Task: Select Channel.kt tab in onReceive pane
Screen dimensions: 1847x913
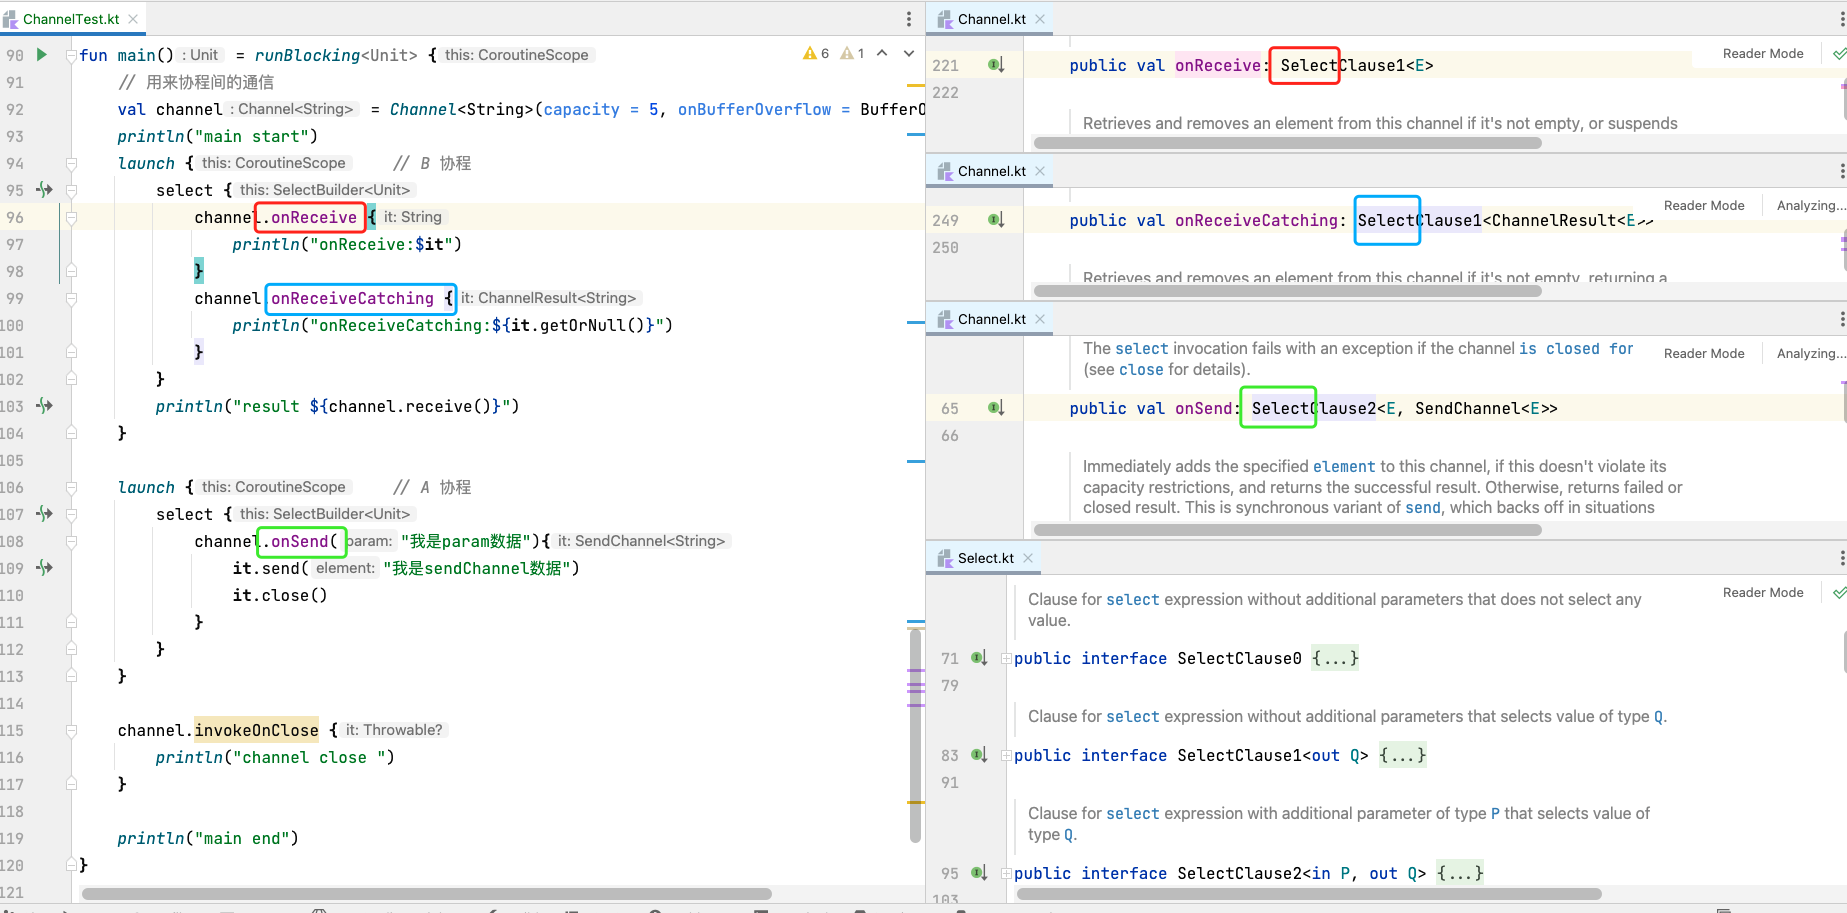Action: (x=991, y=19)
